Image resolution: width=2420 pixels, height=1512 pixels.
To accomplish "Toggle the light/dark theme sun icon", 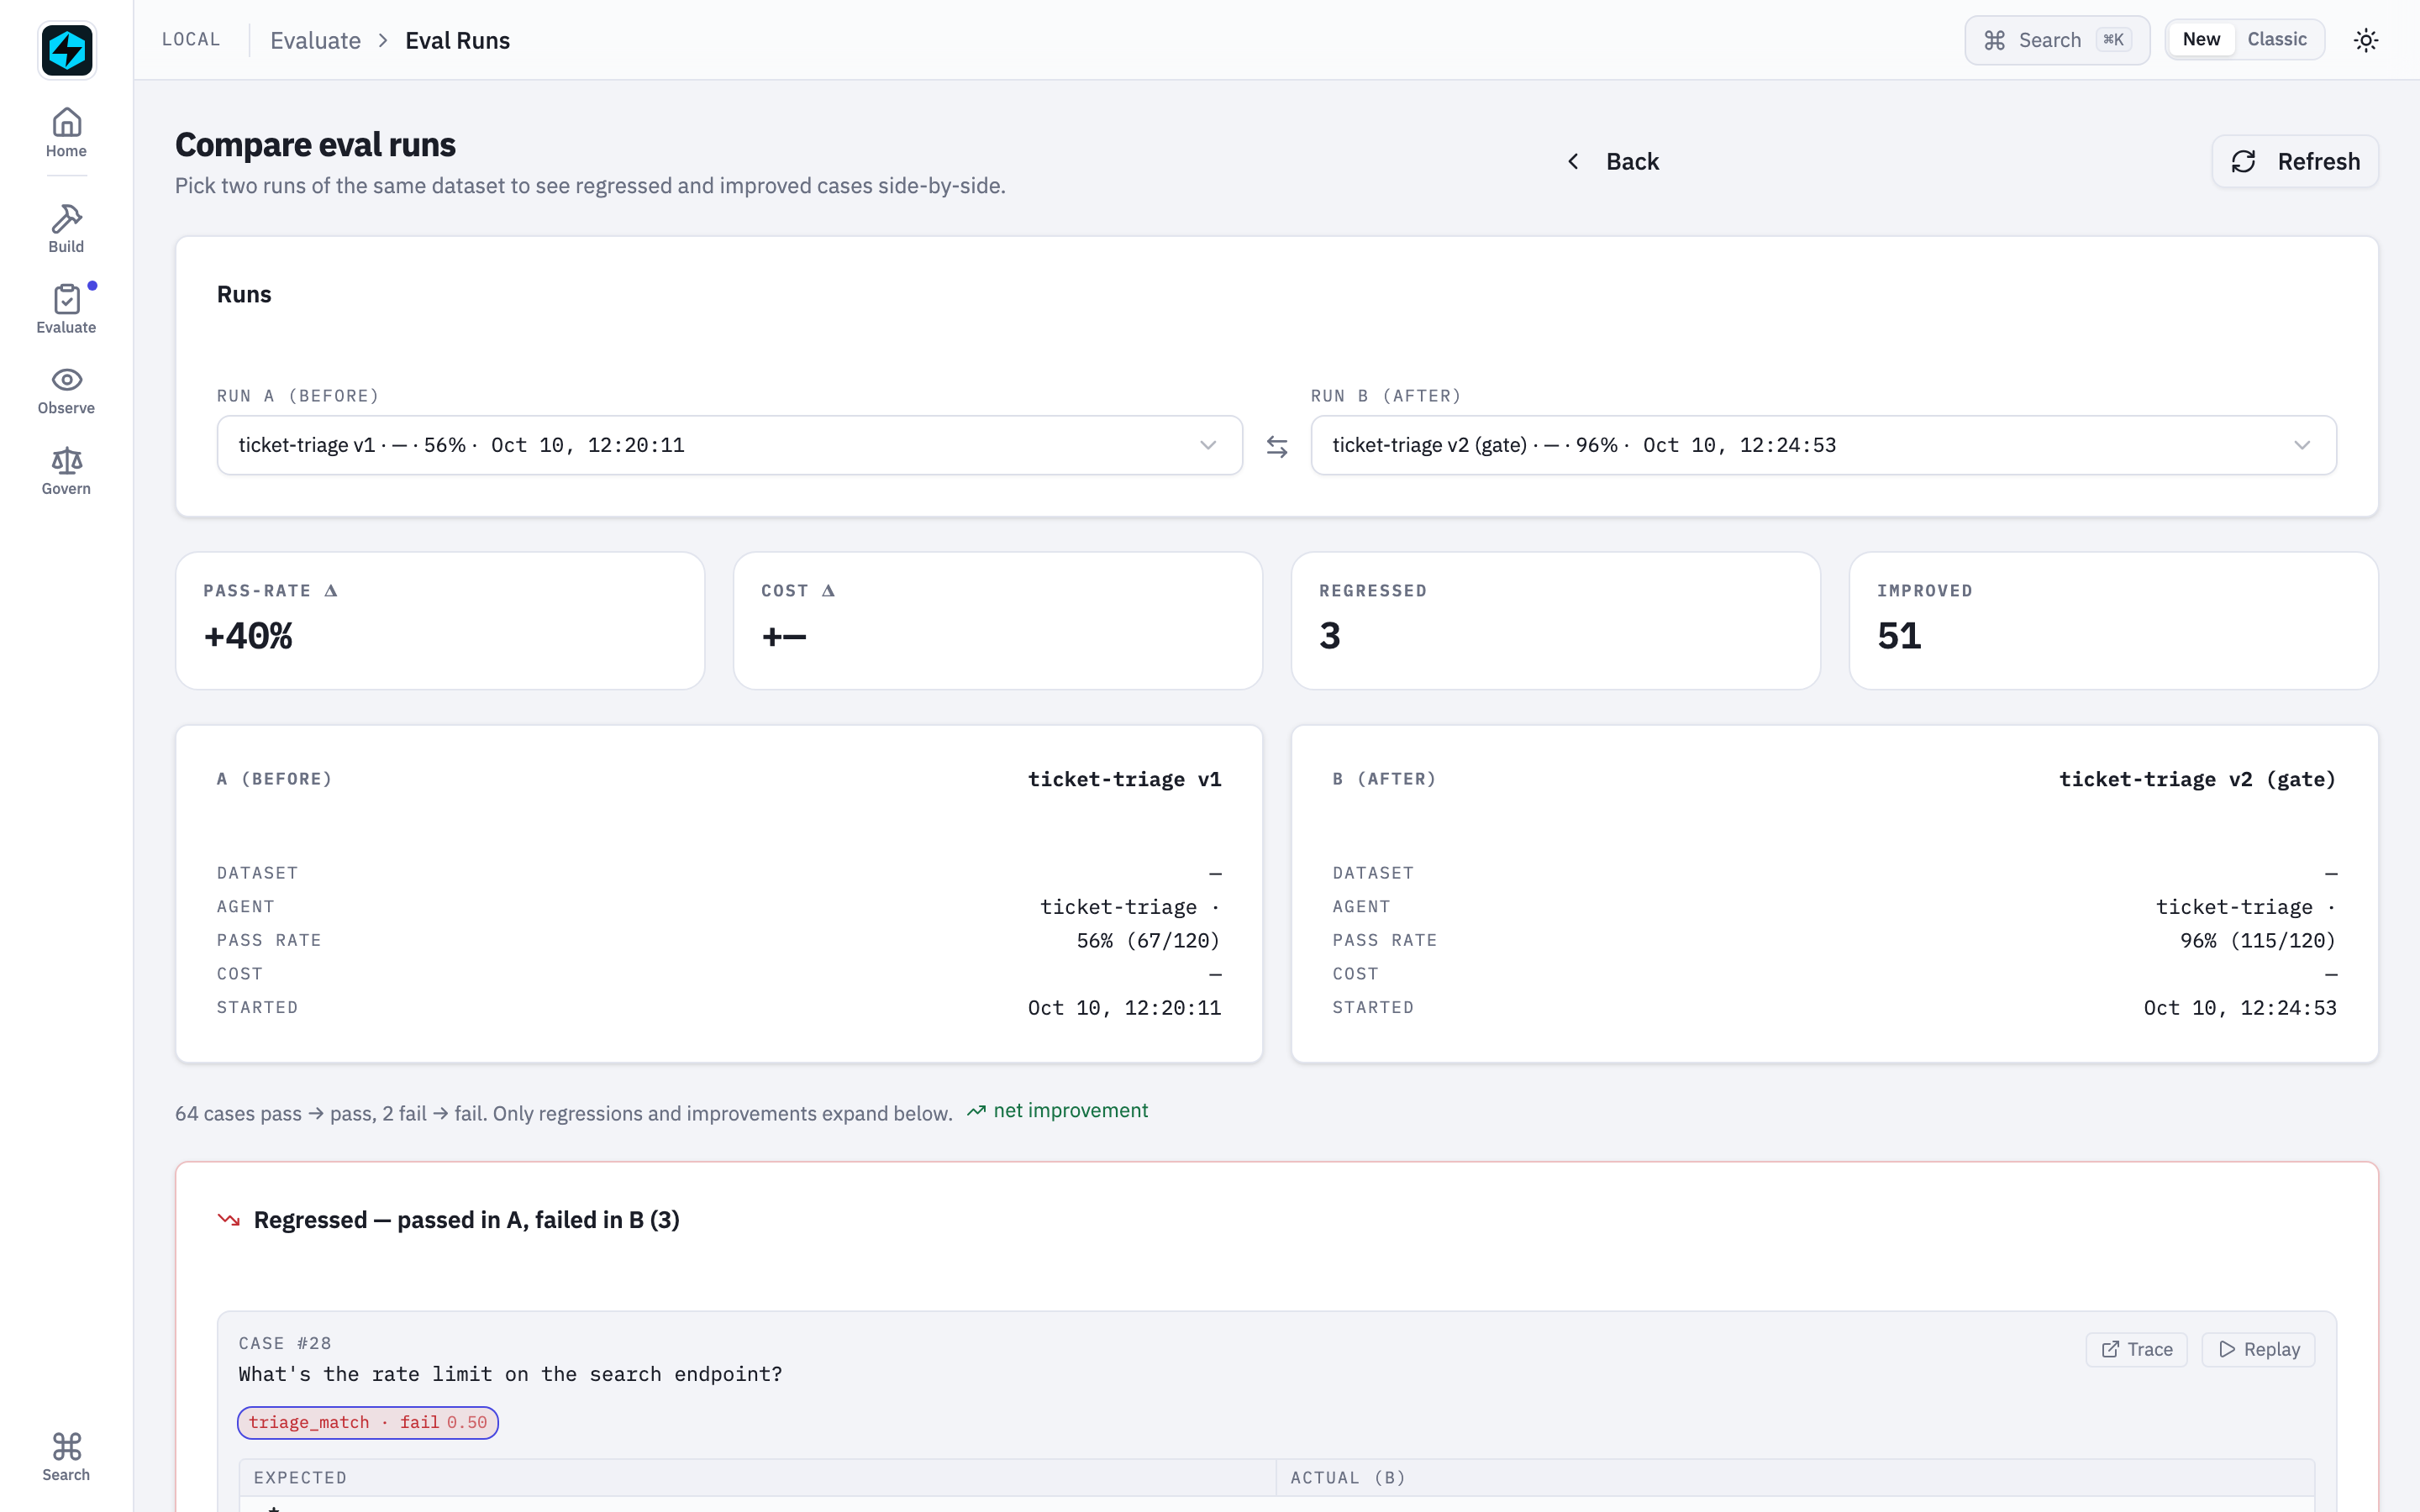I will point(2365,40).
